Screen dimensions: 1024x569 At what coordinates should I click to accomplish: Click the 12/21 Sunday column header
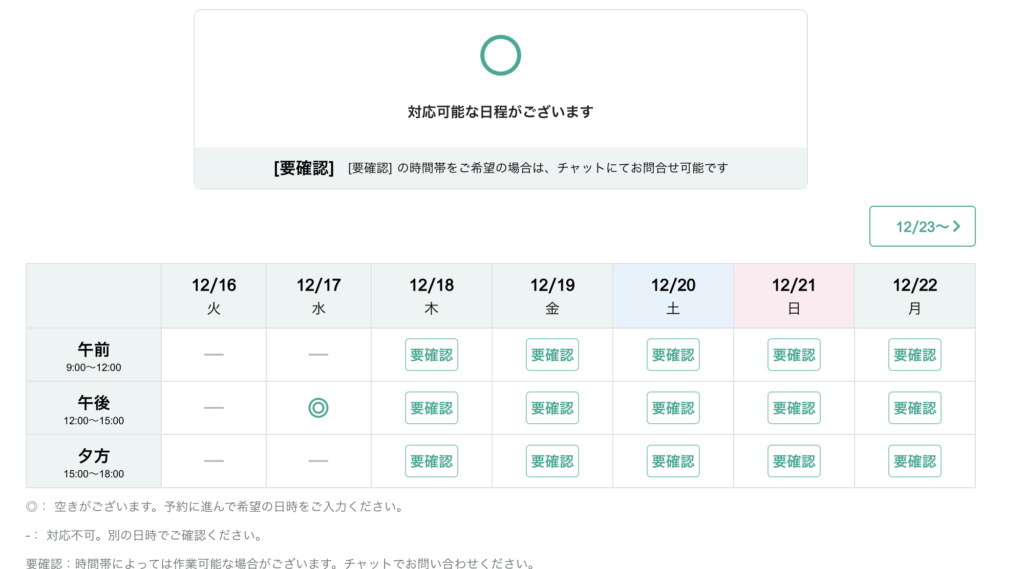coord(794,296)
